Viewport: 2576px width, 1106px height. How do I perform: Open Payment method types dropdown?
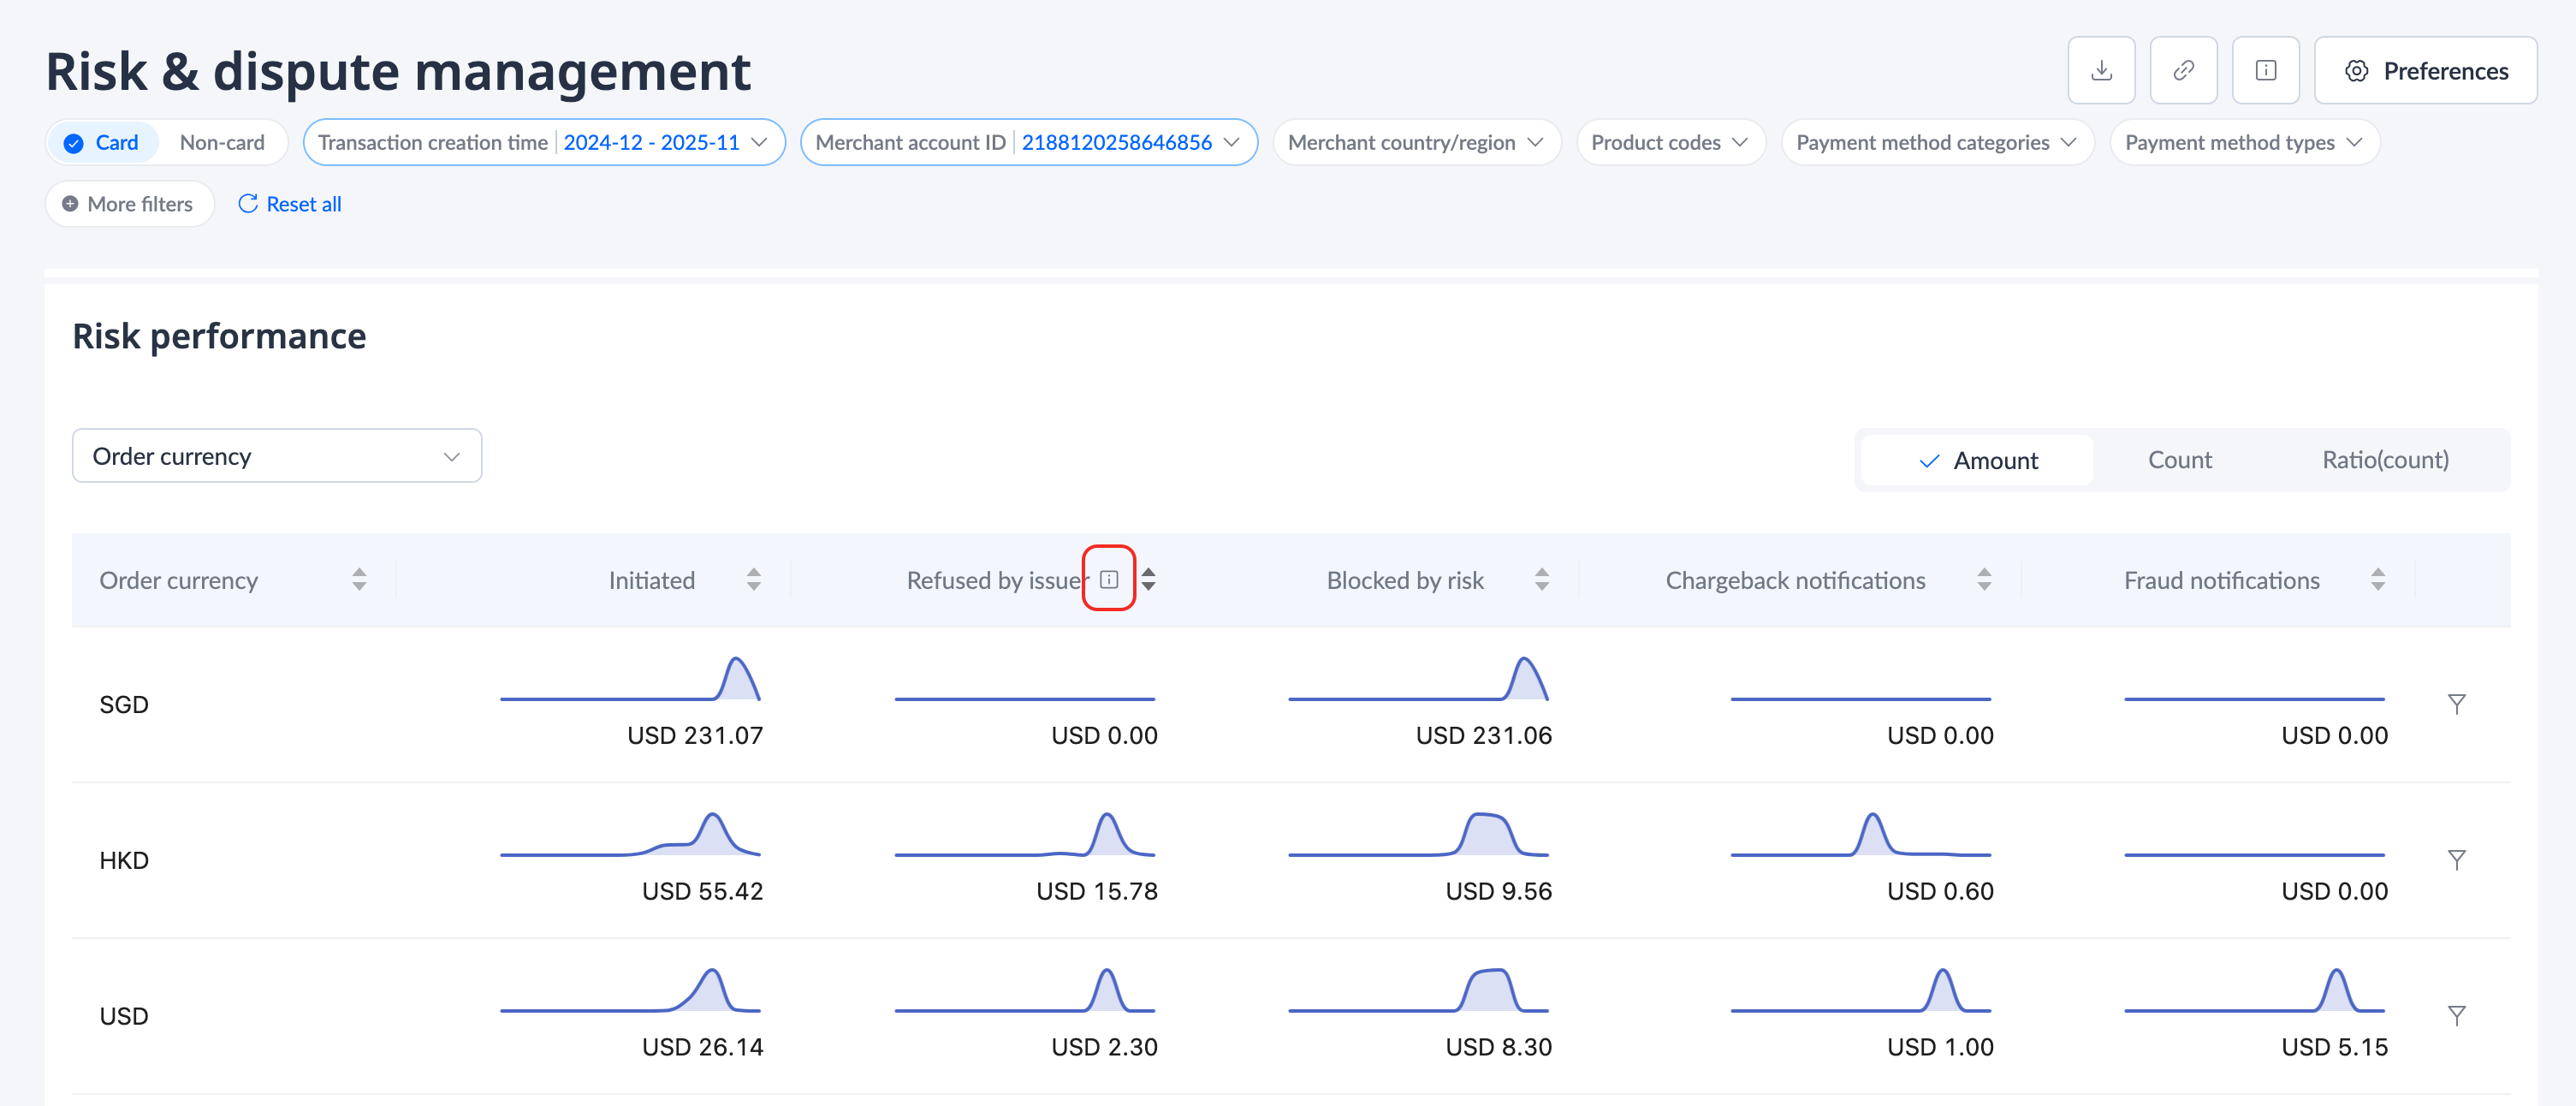click(x=2243, y=143)
